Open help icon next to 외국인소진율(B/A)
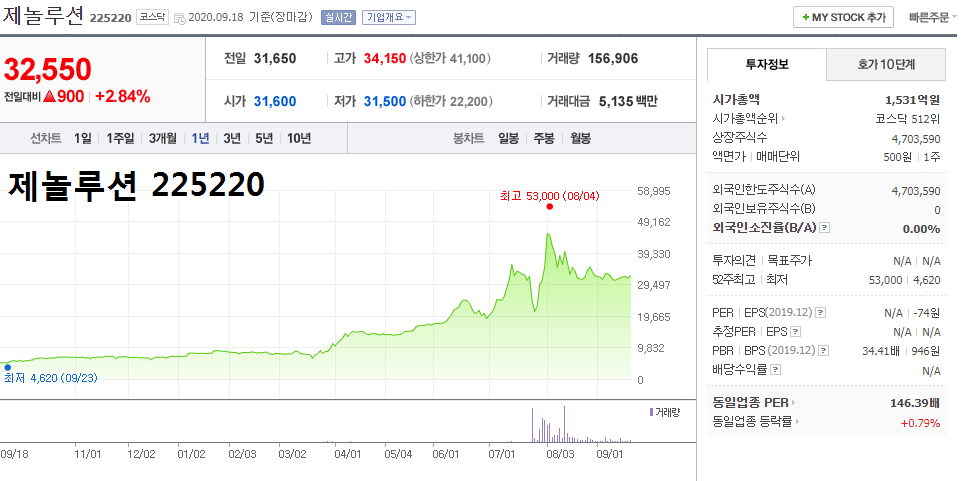This screenshot has width=962, height=481. (x=825, y=228)
